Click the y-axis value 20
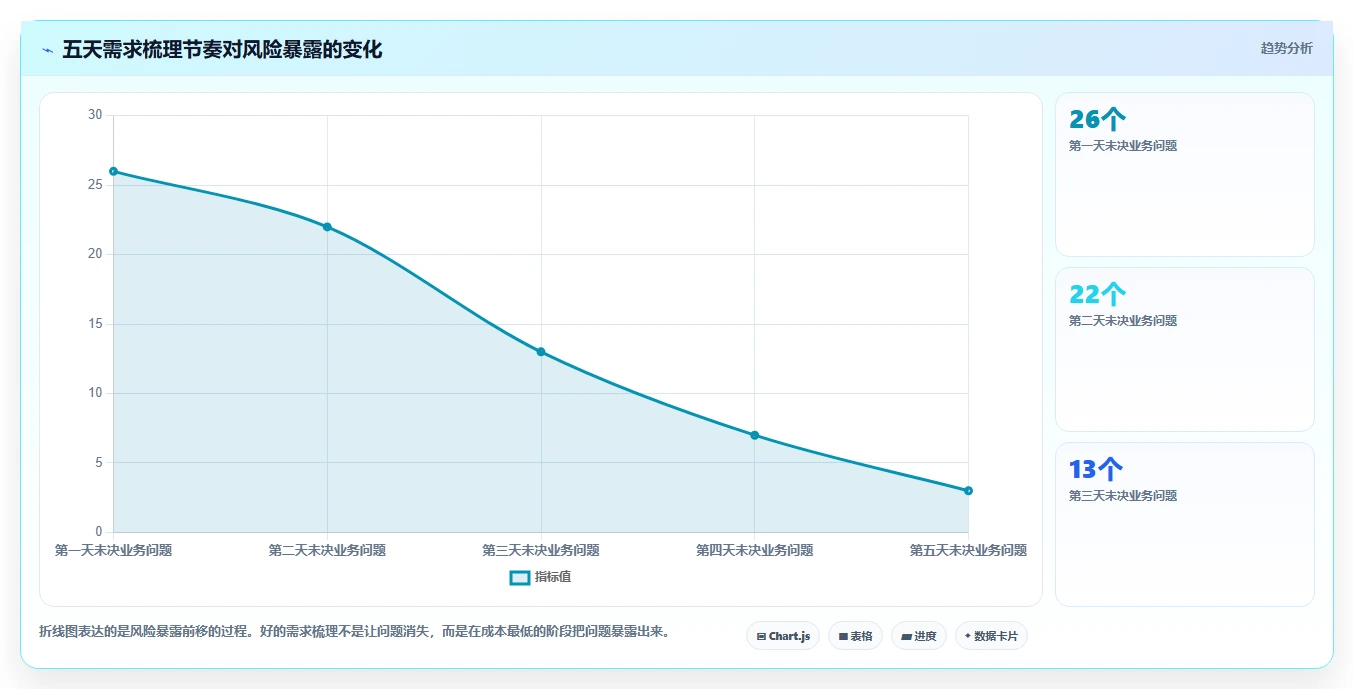The image size is (1354, 689). pos(95,254)
